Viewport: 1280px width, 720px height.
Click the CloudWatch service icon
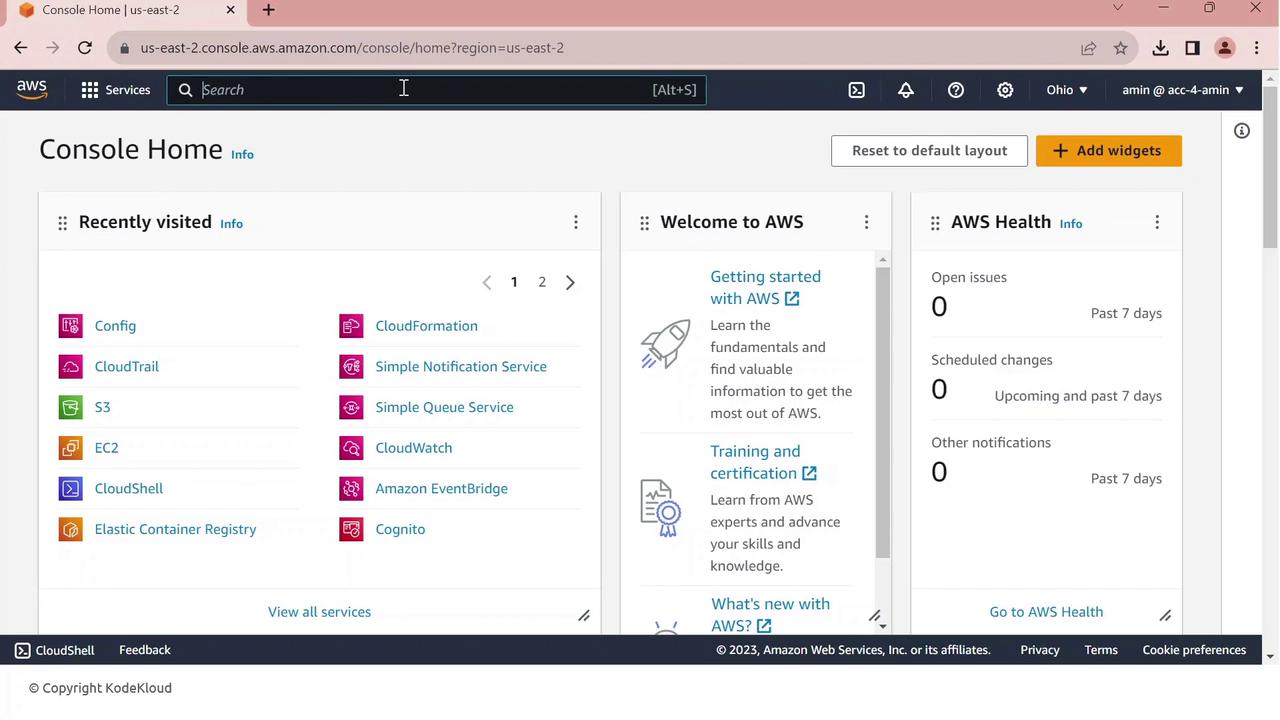click(351, 448)
